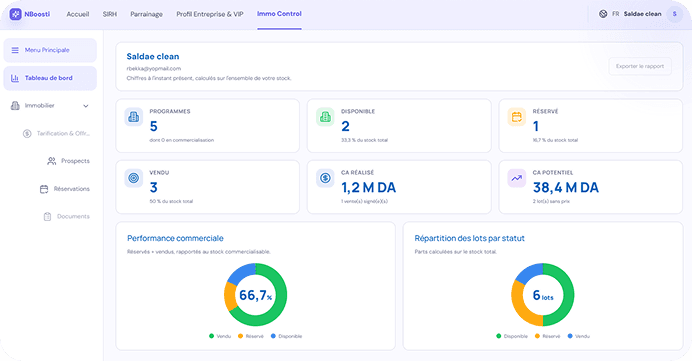Expand the Immobilier chevron
692x361 pixels.
(86, 106)
